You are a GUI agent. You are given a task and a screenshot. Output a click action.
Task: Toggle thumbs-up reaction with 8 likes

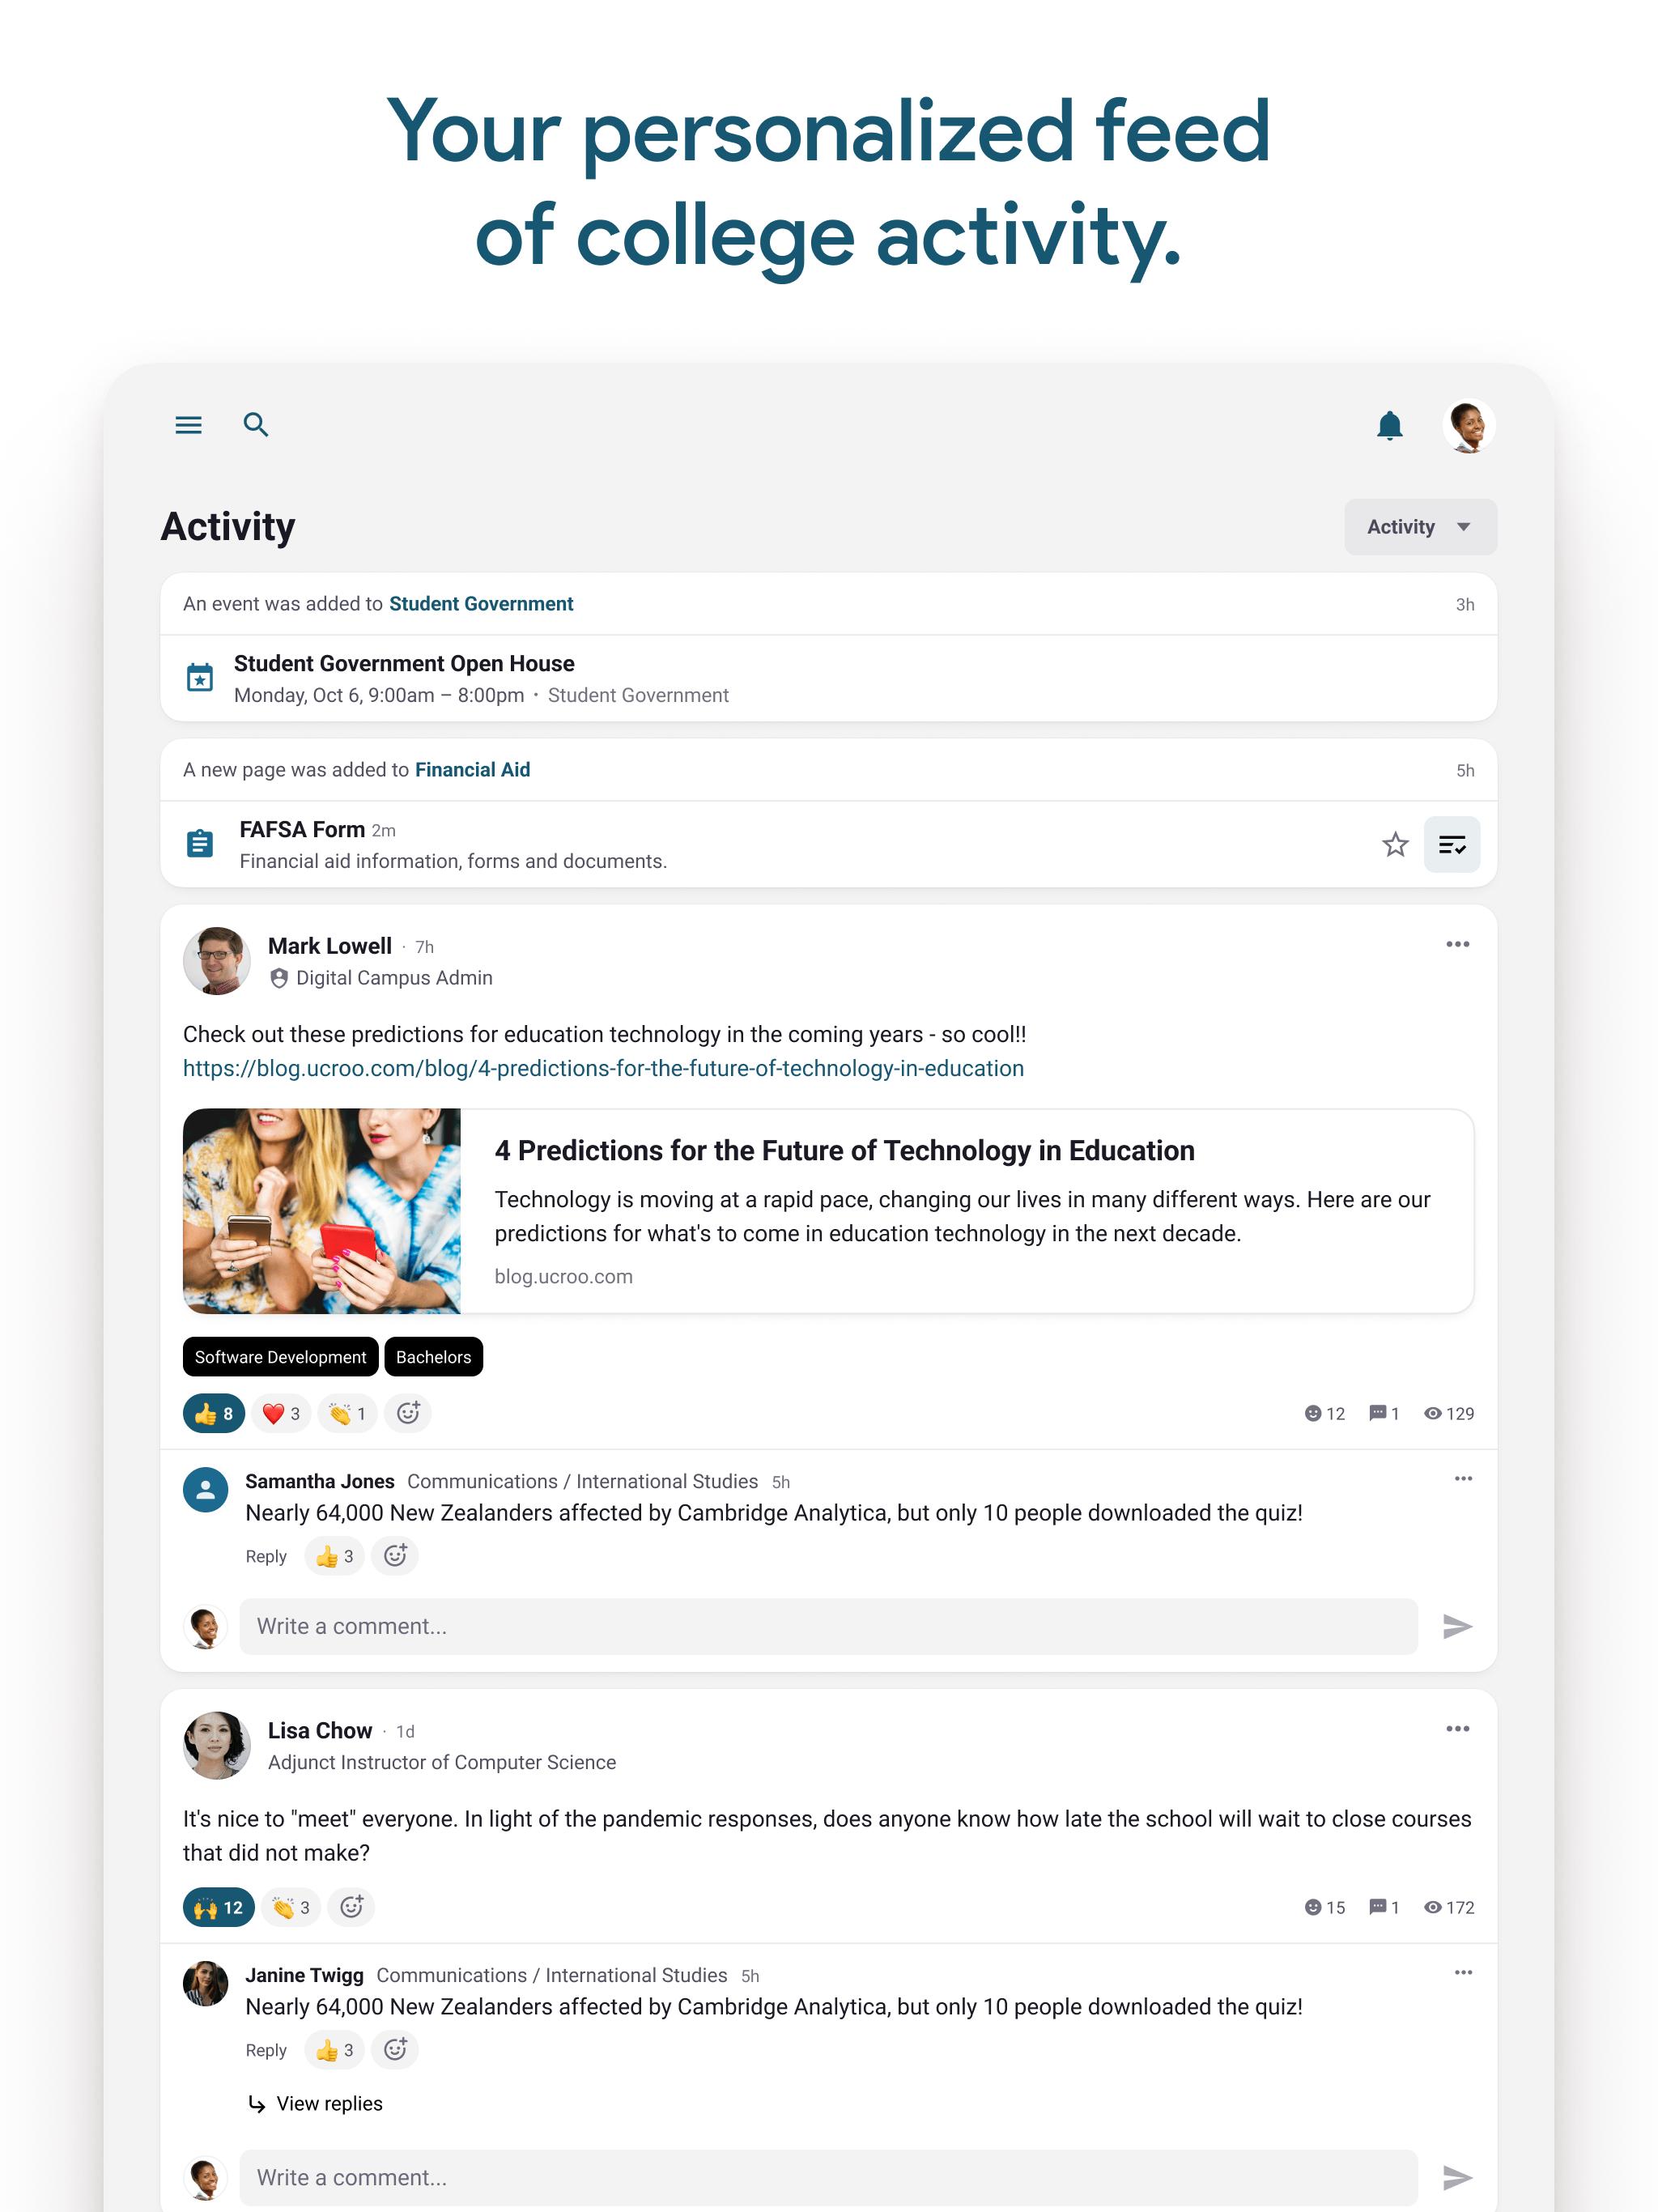pyautogui.click(x=214, y=1413)
